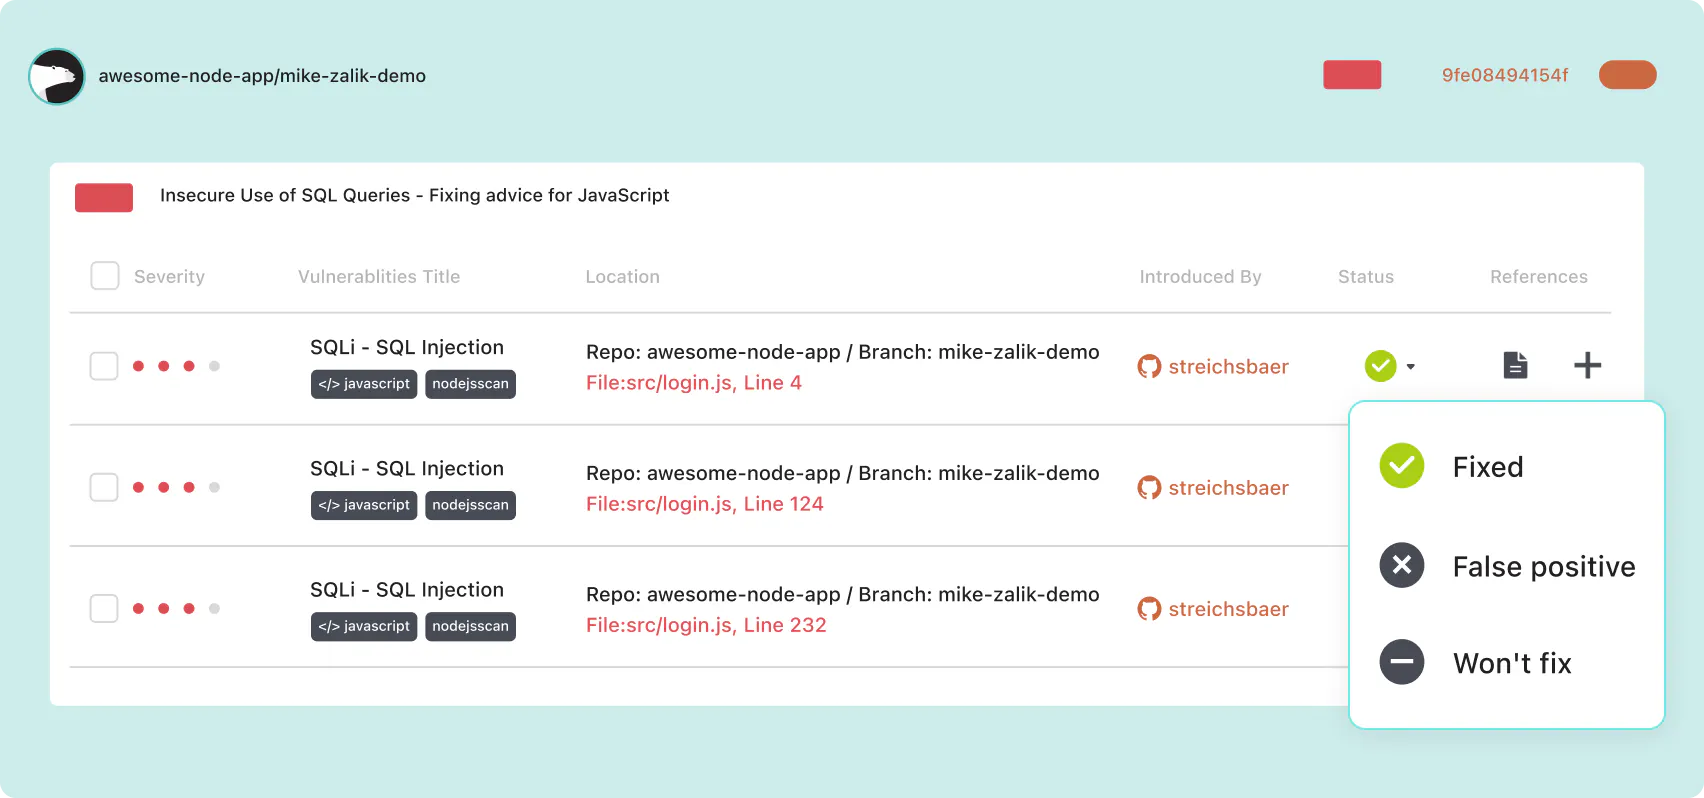Select Fixed from the status menu

[1488, 467]
